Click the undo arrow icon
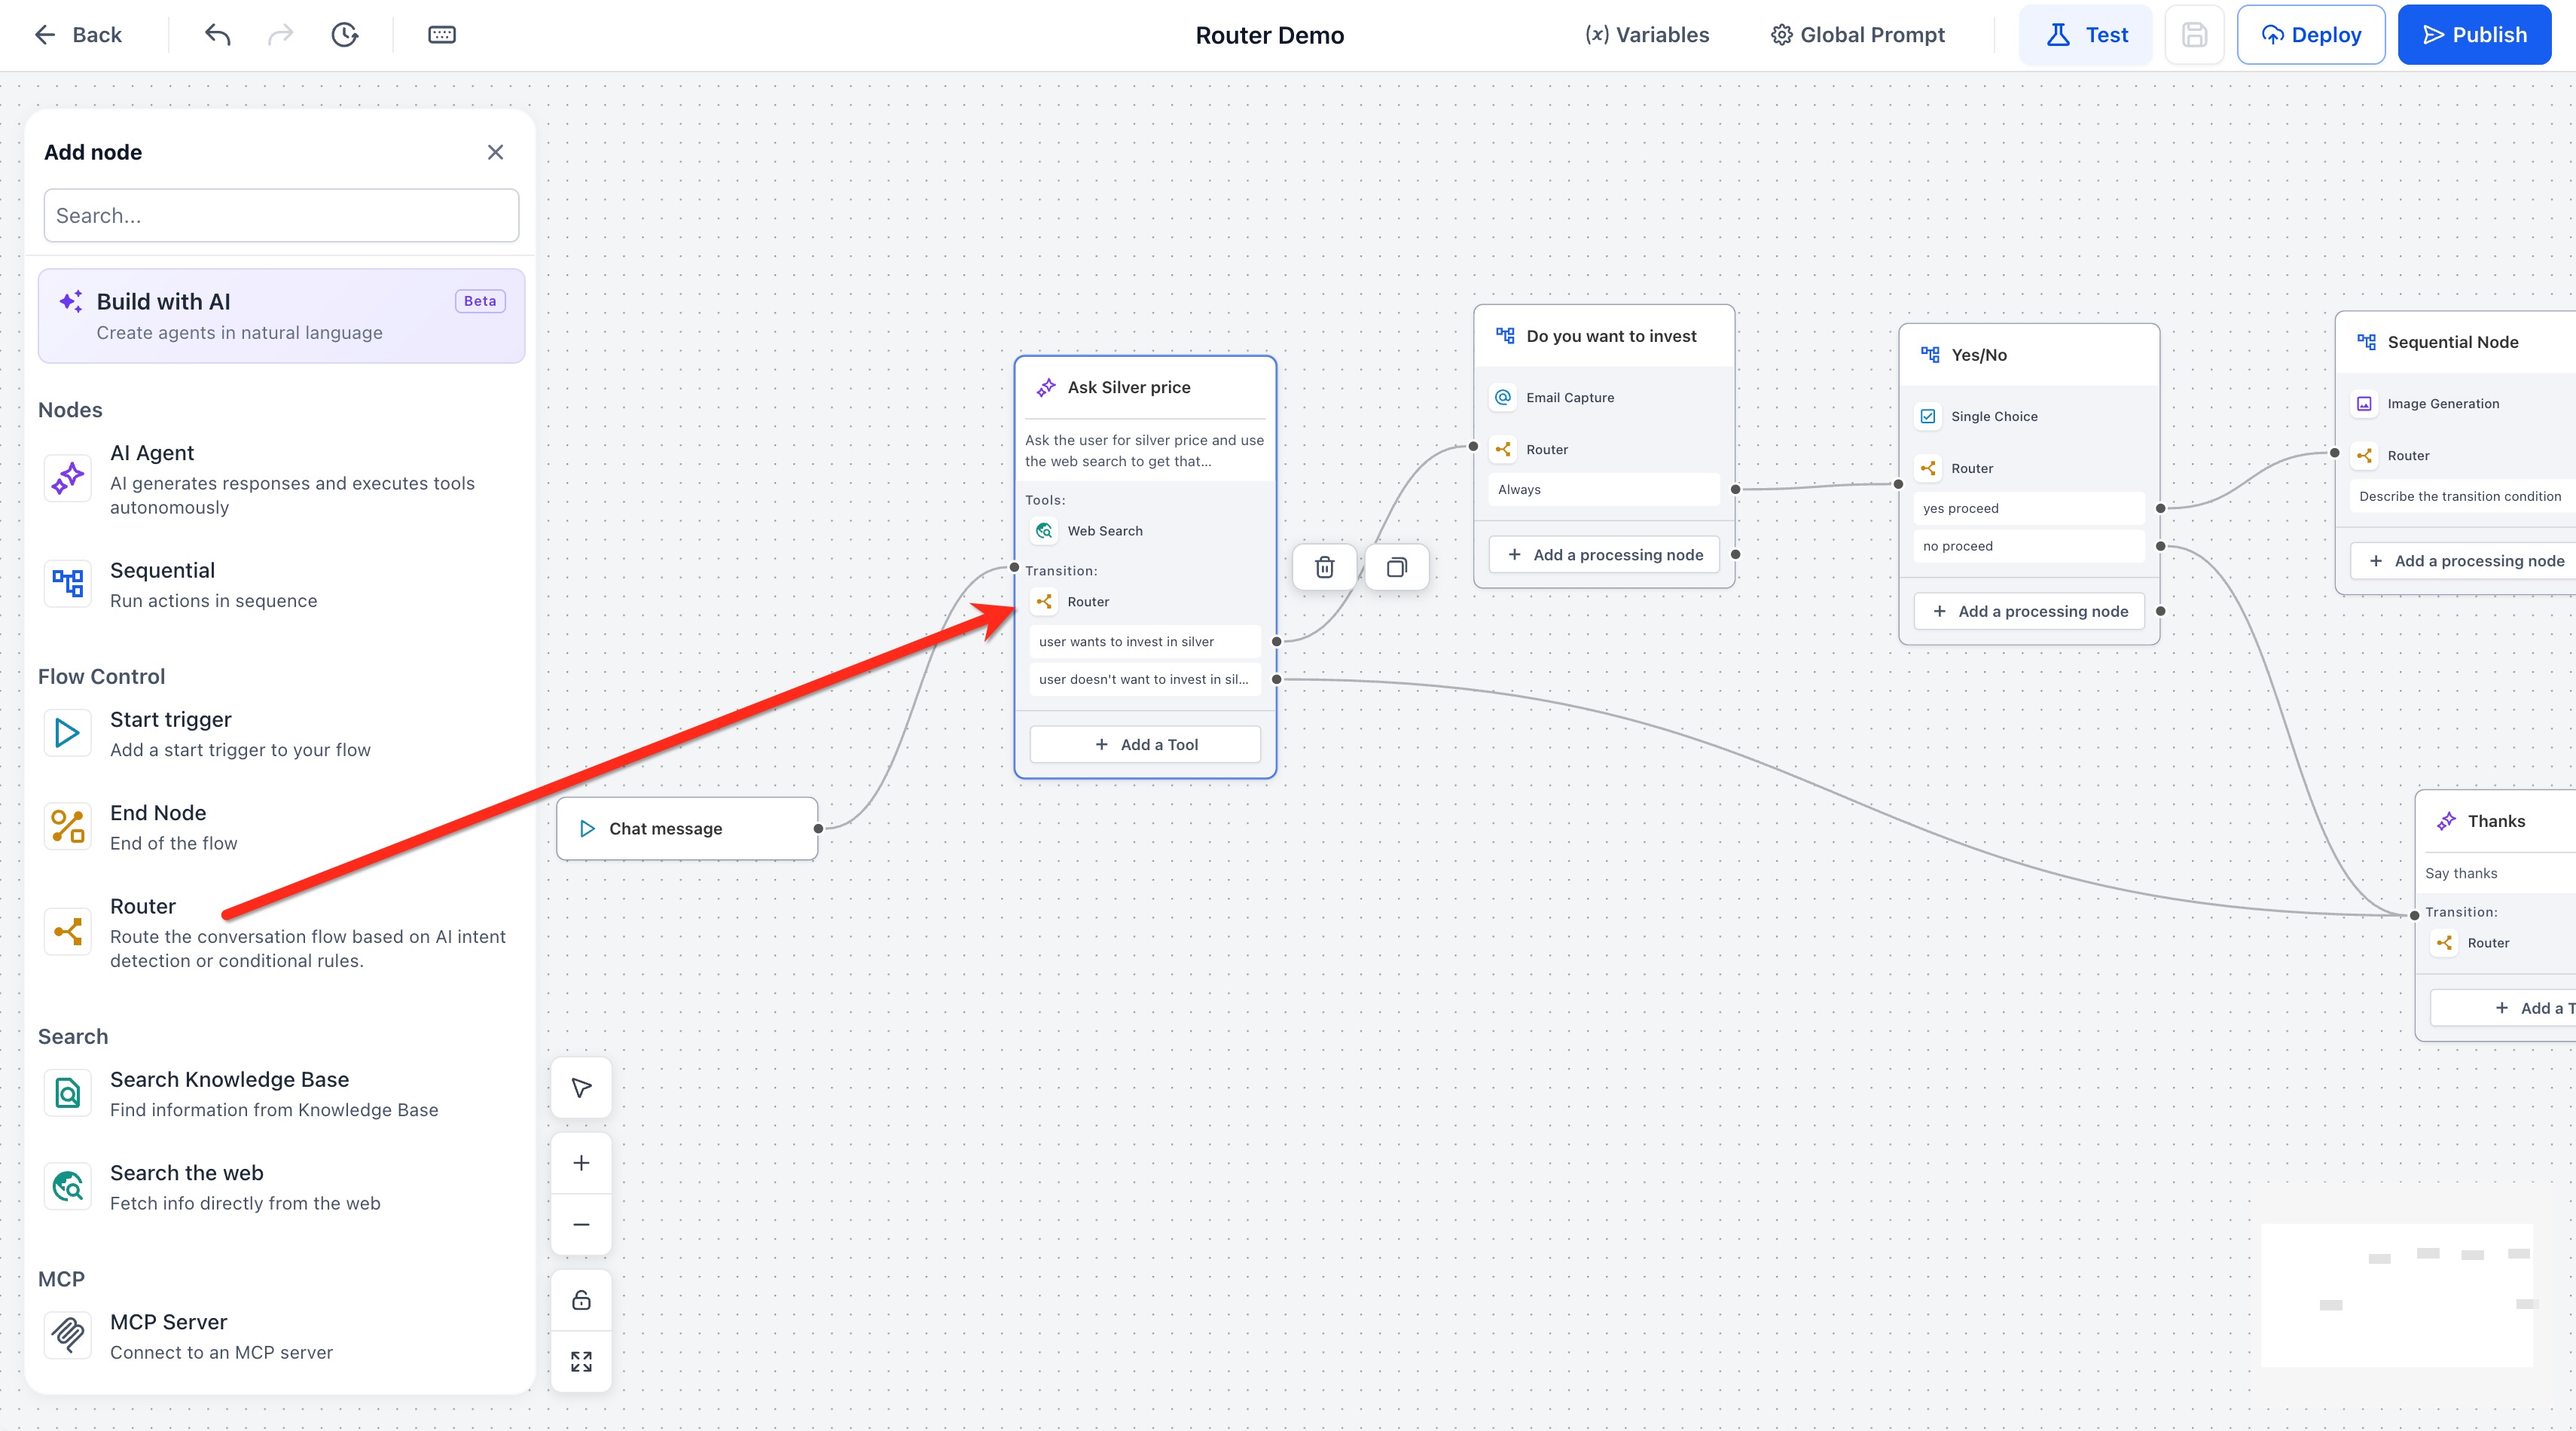This screenshot has height=1431, width=2576. point(218,35)
